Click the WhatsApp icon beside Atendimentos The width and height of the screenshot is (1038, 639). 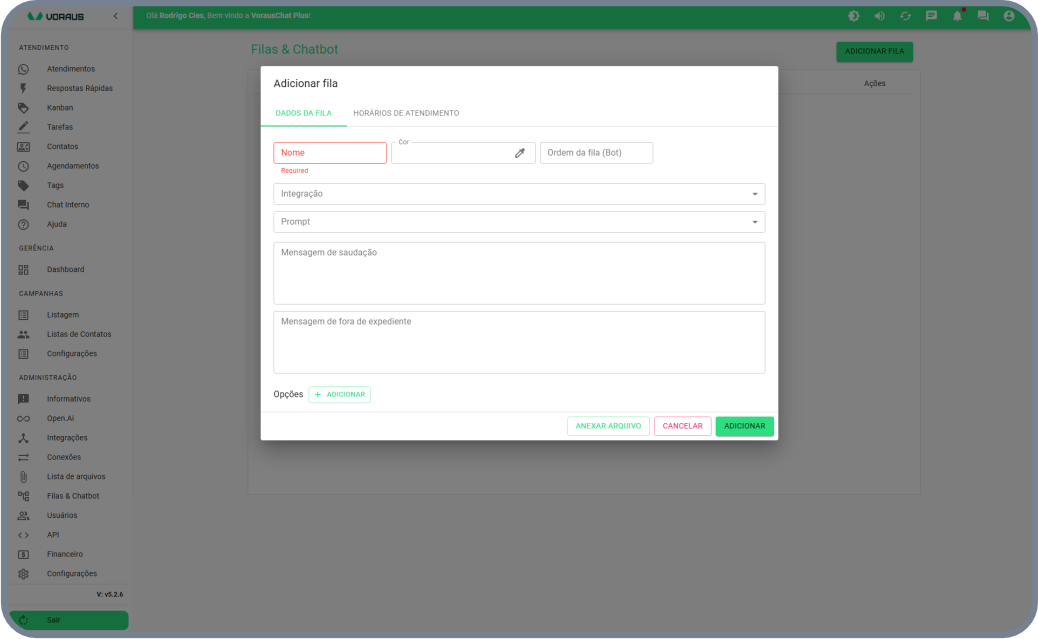pos(24,69)
